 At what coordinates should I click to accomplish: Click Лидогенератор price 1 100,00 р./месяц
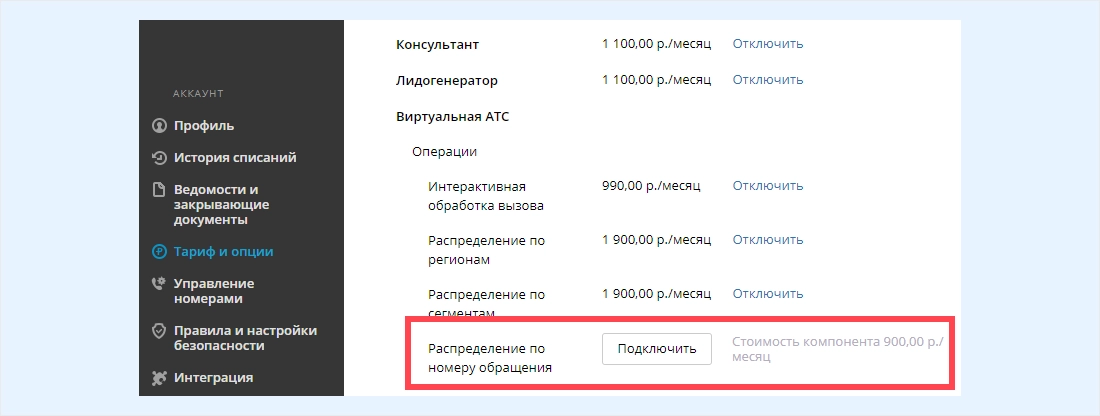tap(657, 80)
